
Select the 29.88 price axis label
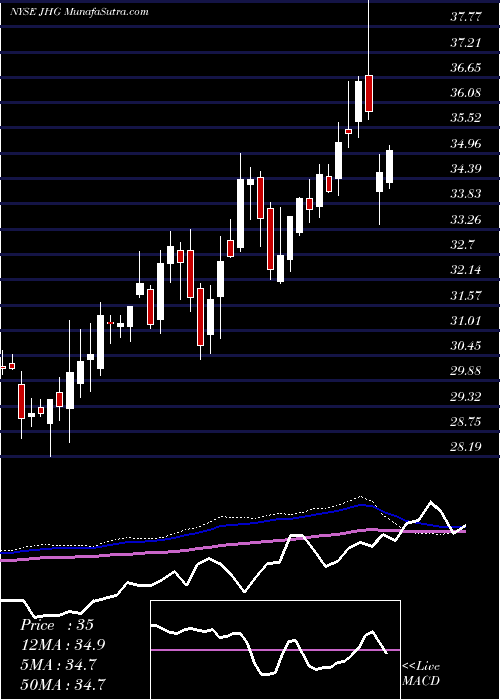(x=466, y=371)
